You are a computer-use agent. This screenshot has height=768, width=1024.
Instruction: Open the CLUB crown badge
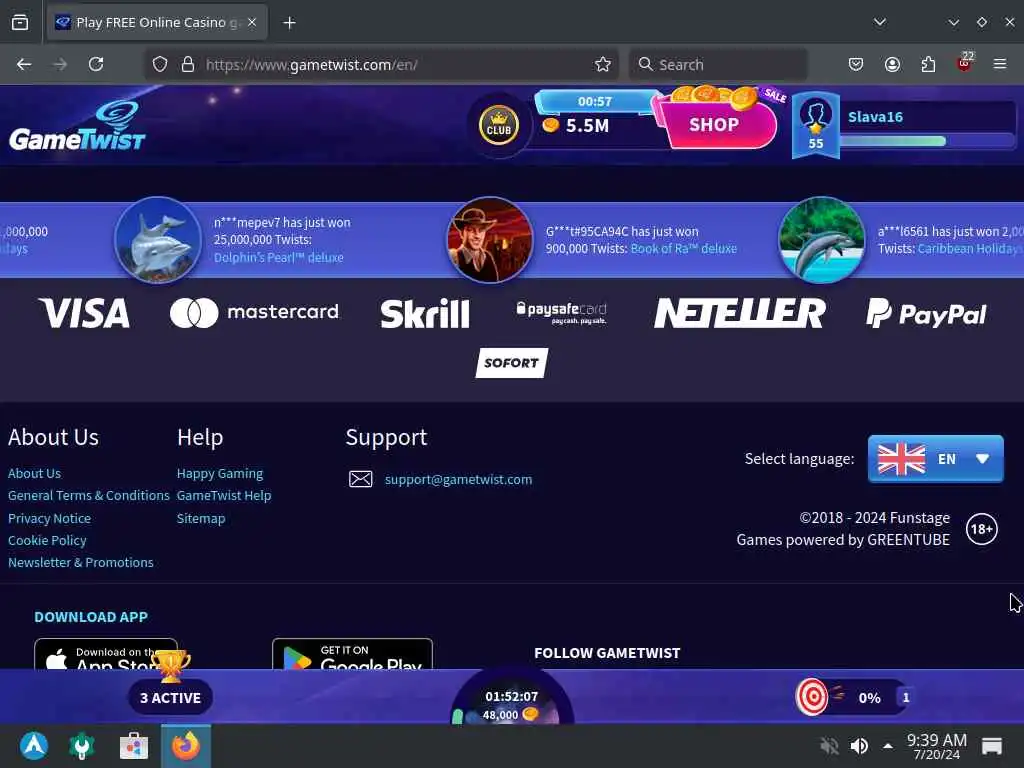(499, 125)
